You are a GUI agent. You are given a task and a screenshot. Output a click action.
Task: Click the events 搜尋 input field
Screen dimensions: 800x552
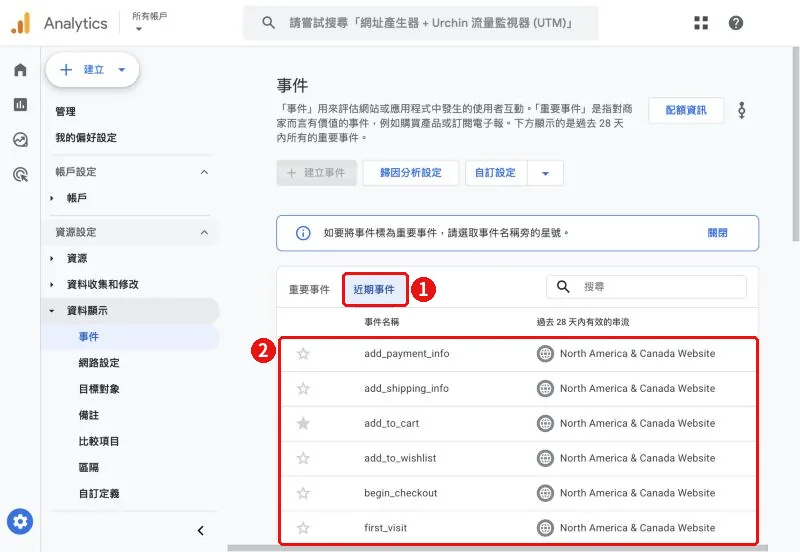[x=646, y=287]
